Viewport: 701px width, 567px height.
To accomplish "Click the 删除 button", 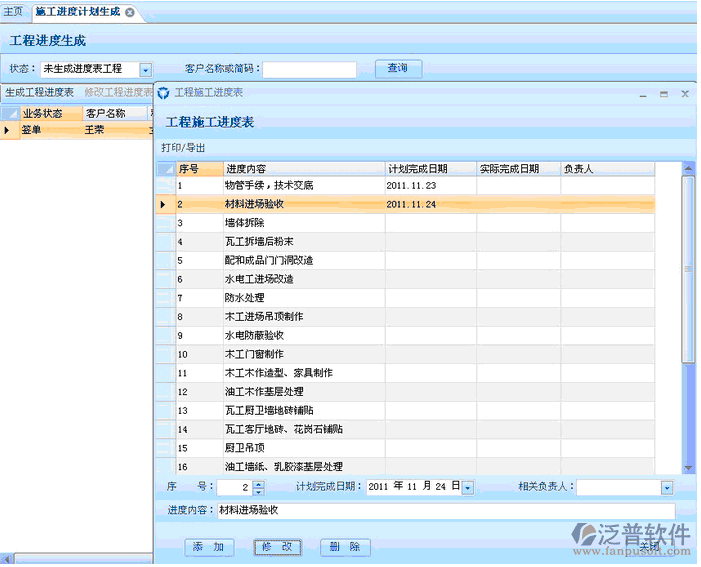I will (346, 547).
